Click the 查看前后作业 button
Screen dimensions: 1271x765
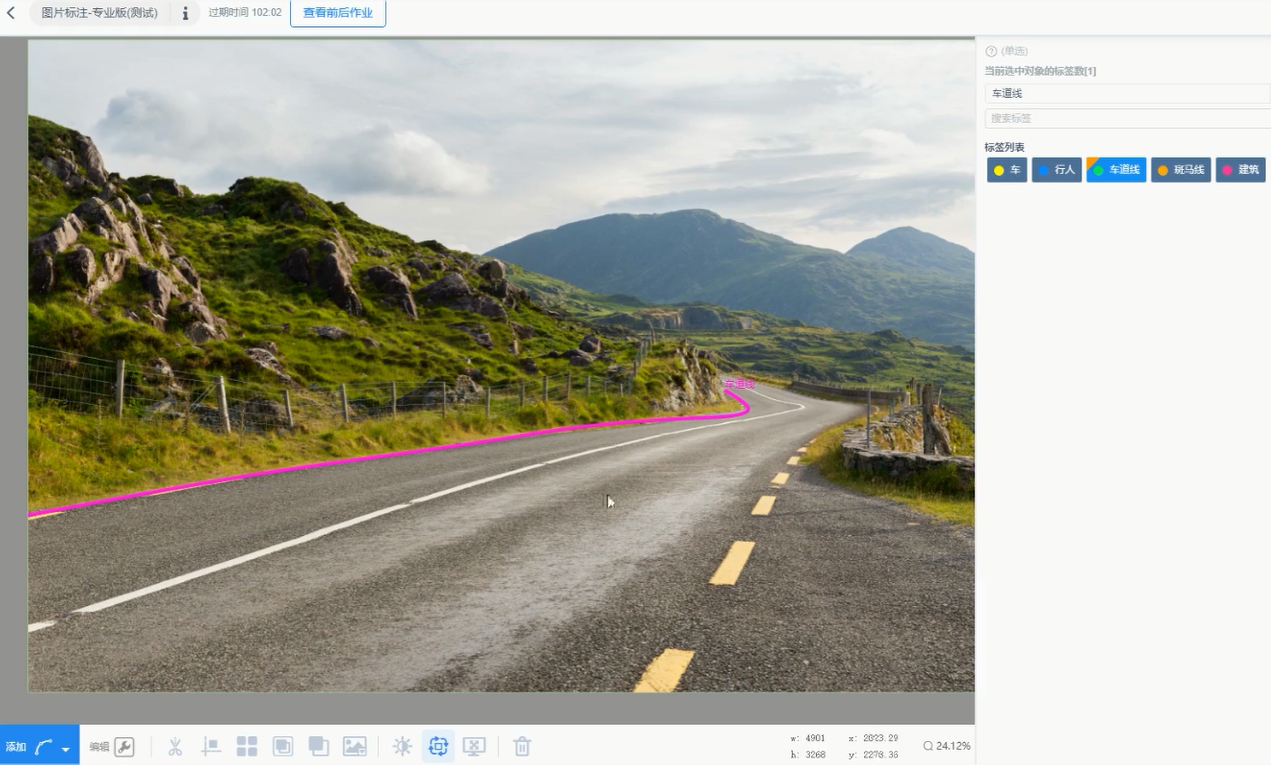click(338, 13)
